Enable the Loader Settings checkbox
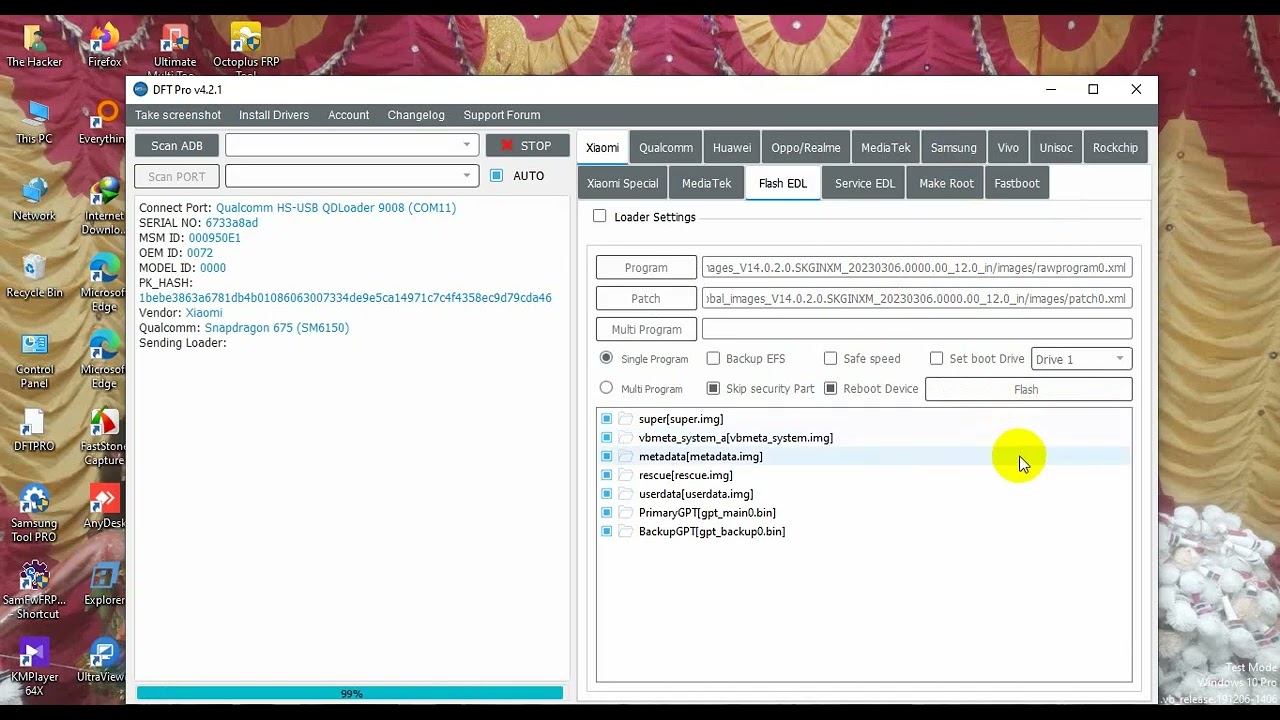Viewport: 1280px width, 720px height. click(599, 216)
